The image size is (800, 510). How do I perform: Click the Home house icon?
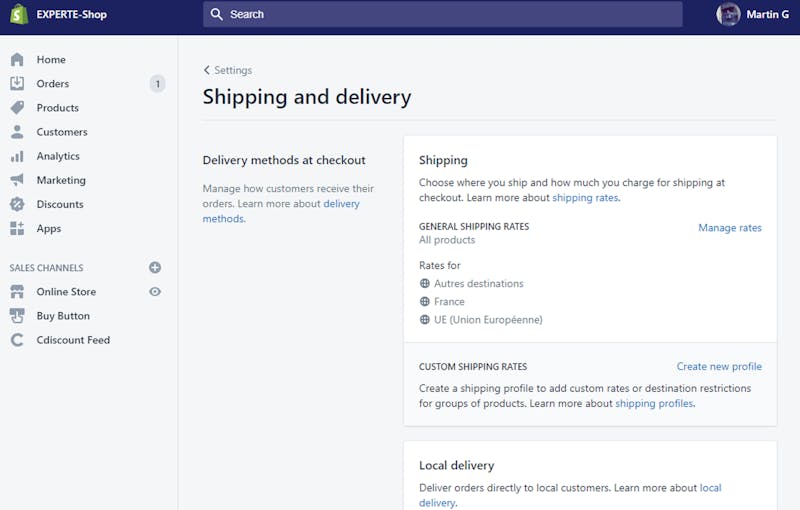17,60
